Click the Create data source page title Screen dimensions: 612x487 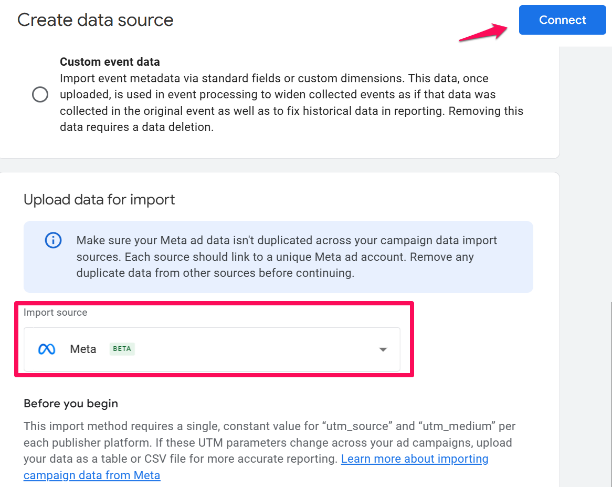tap(95, 20)
